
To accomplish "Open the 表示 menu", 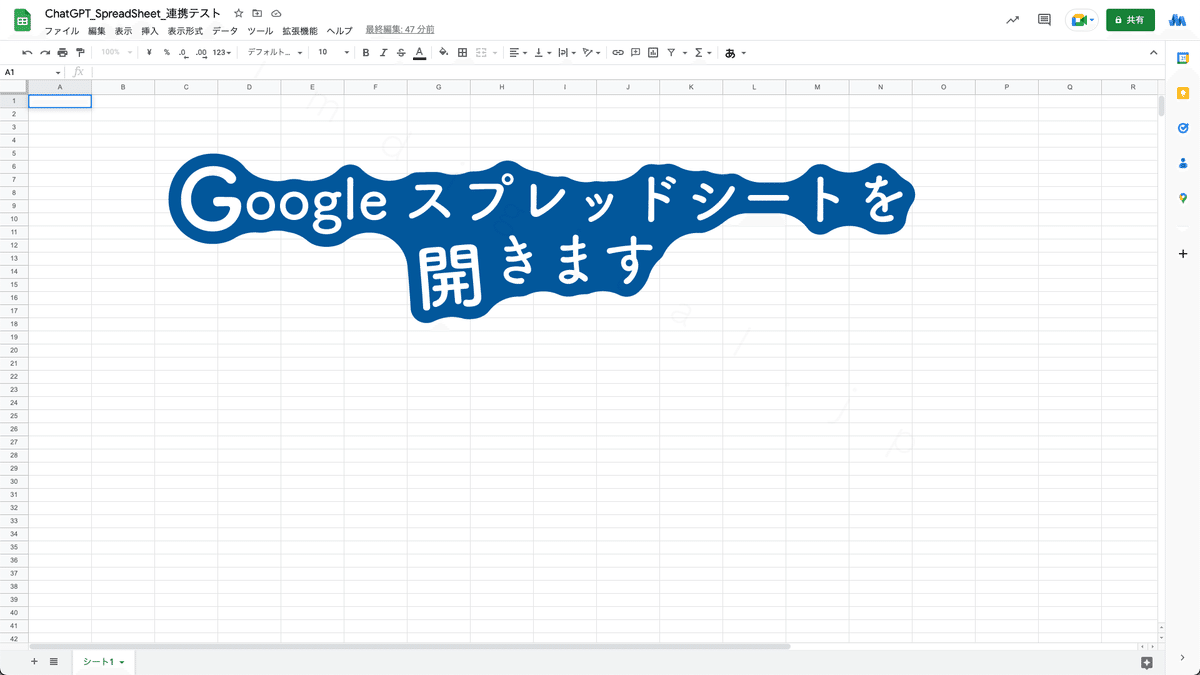I will click(123, 31).
